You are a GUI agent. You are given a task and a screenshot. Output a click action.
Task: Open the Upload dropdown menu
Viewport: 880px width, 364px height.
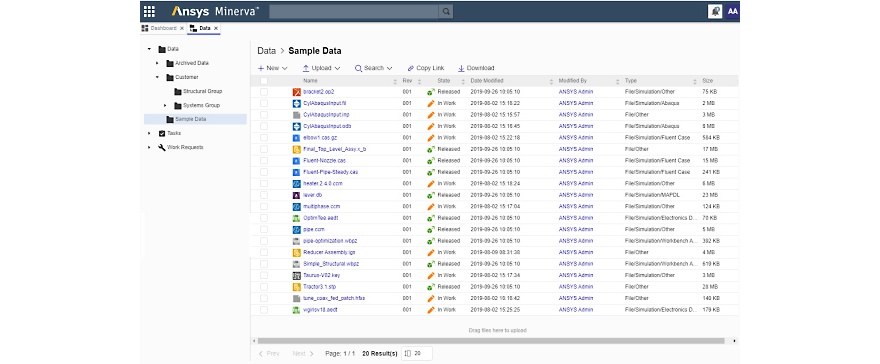click(x=322, y=68)
